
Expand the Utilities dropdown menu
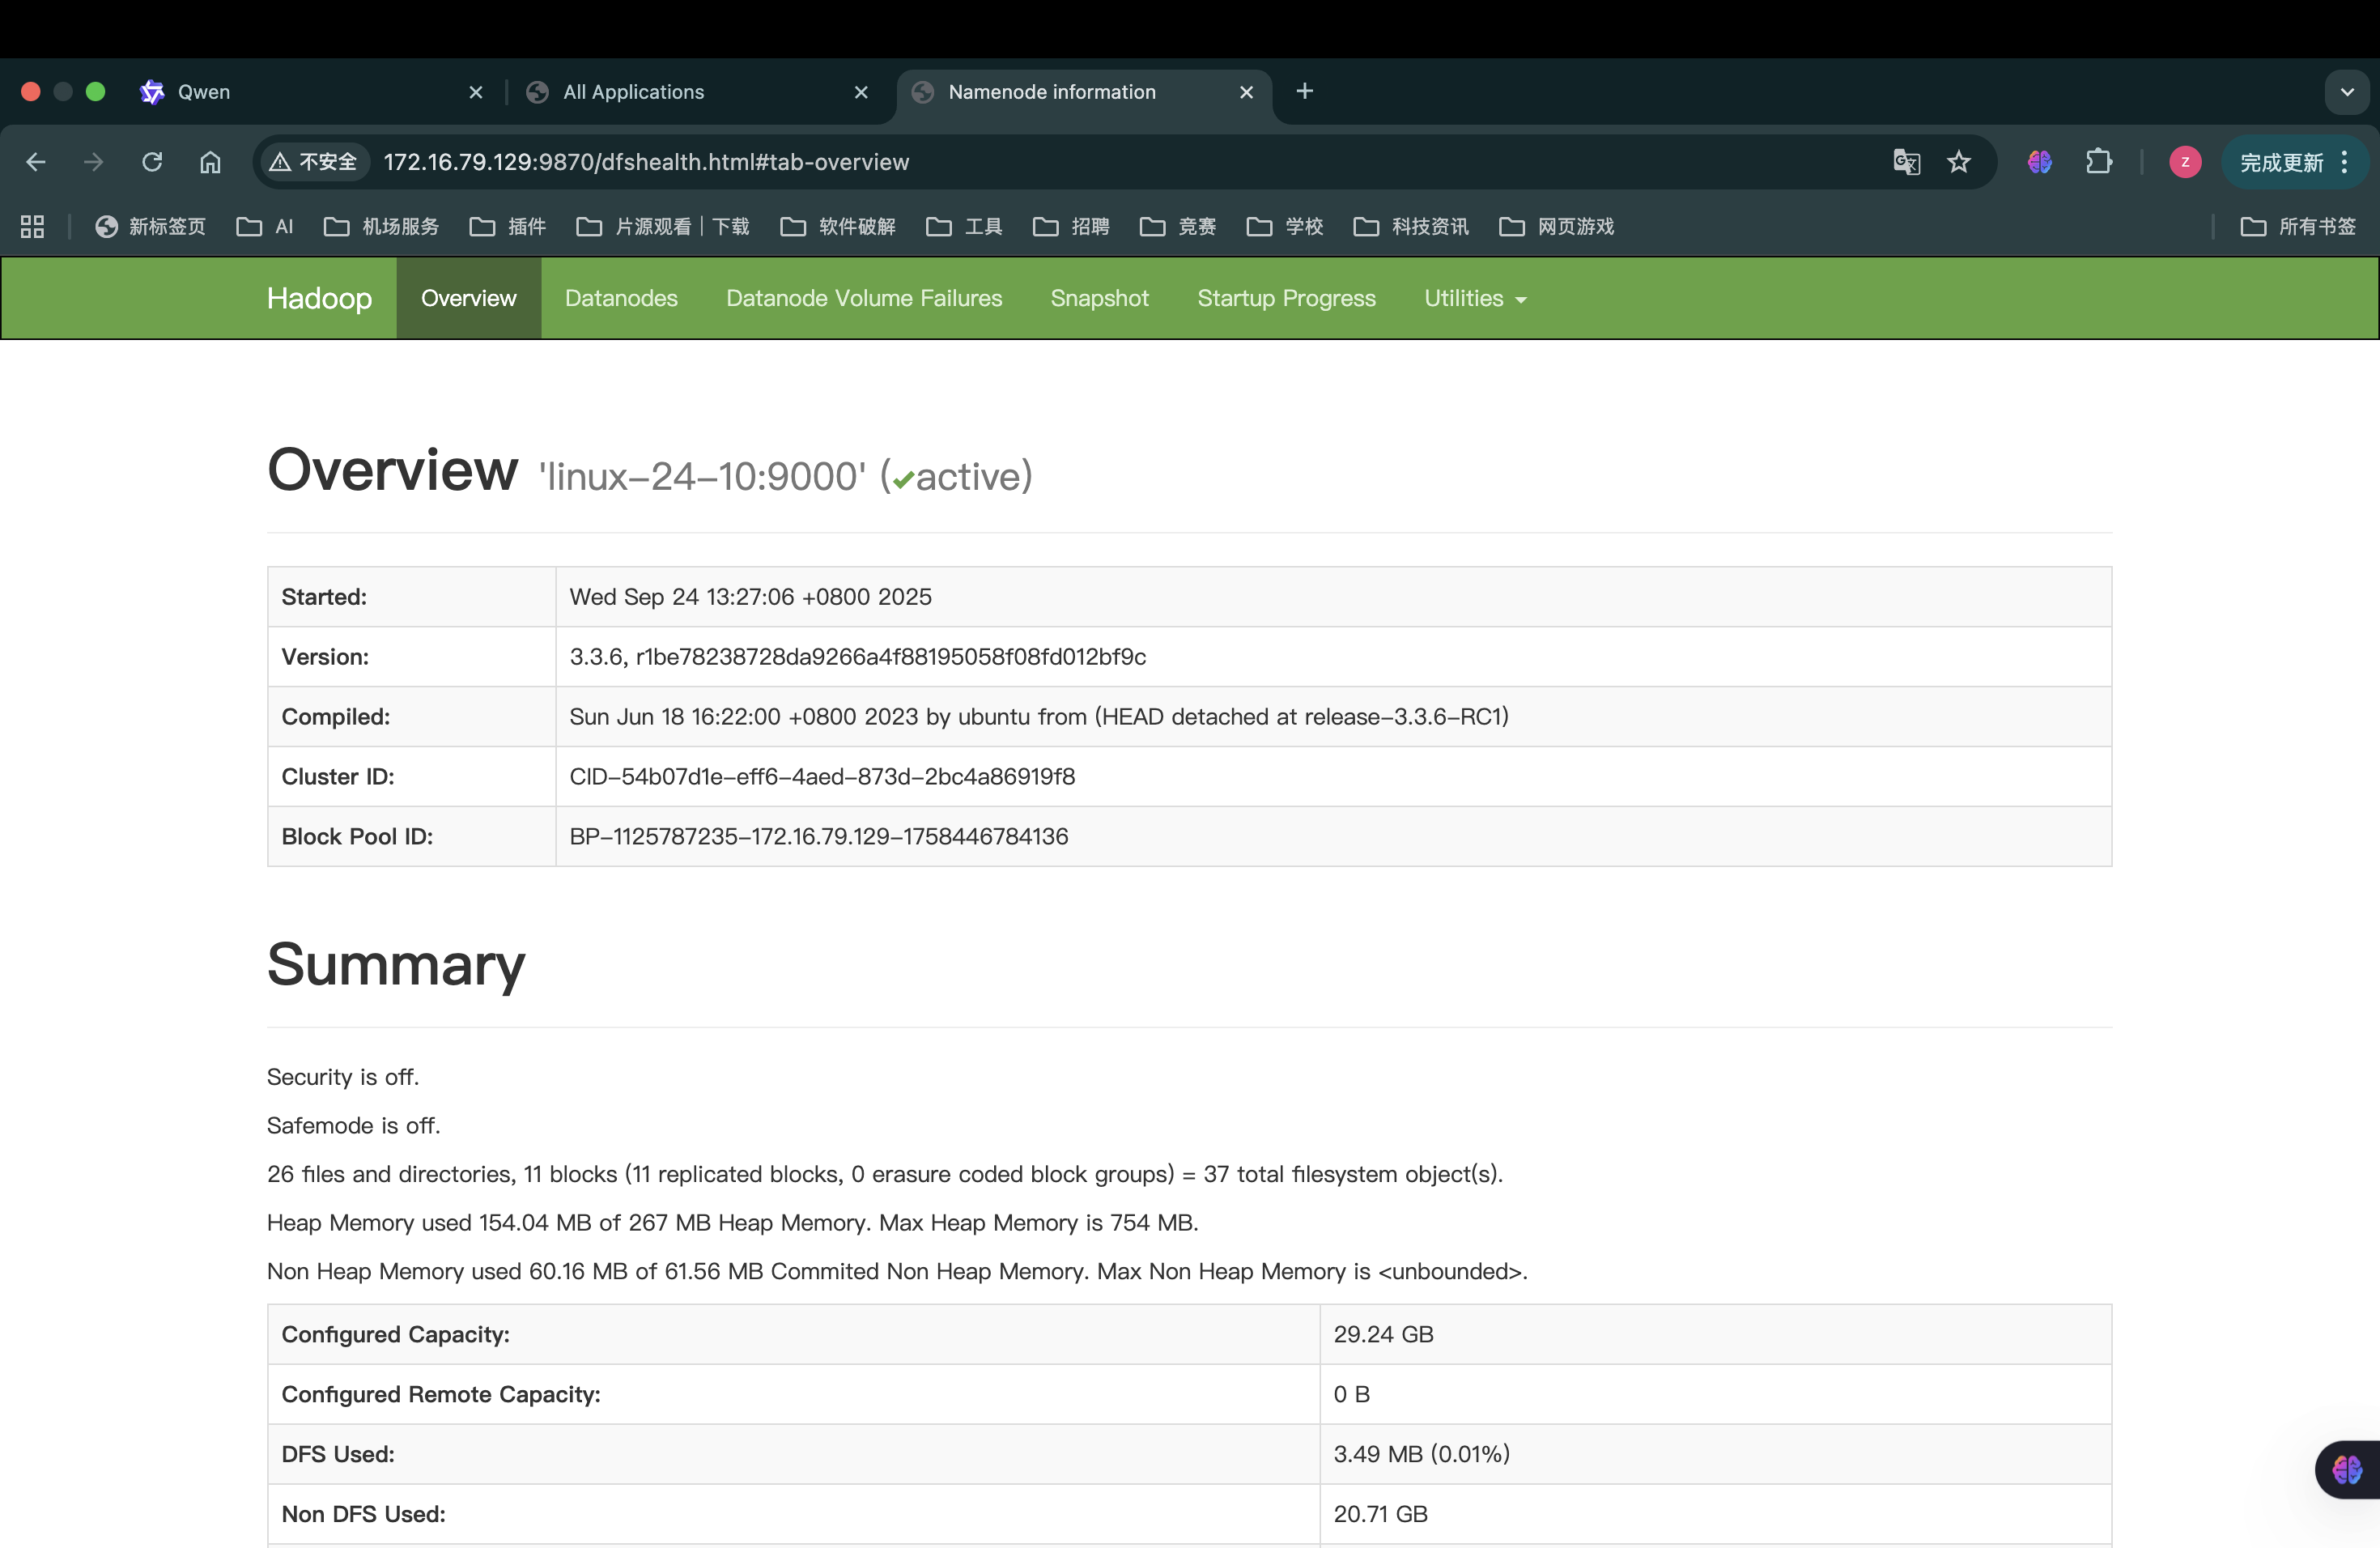point(1475,298)
